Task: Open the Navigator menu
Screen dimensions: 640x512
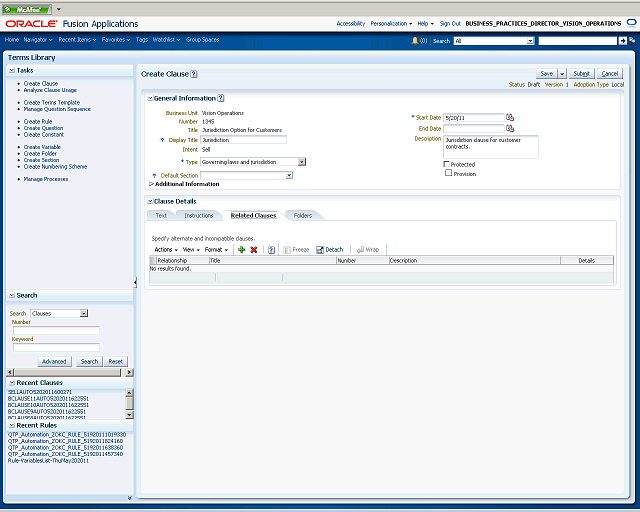Action: [x=38, y=40]
